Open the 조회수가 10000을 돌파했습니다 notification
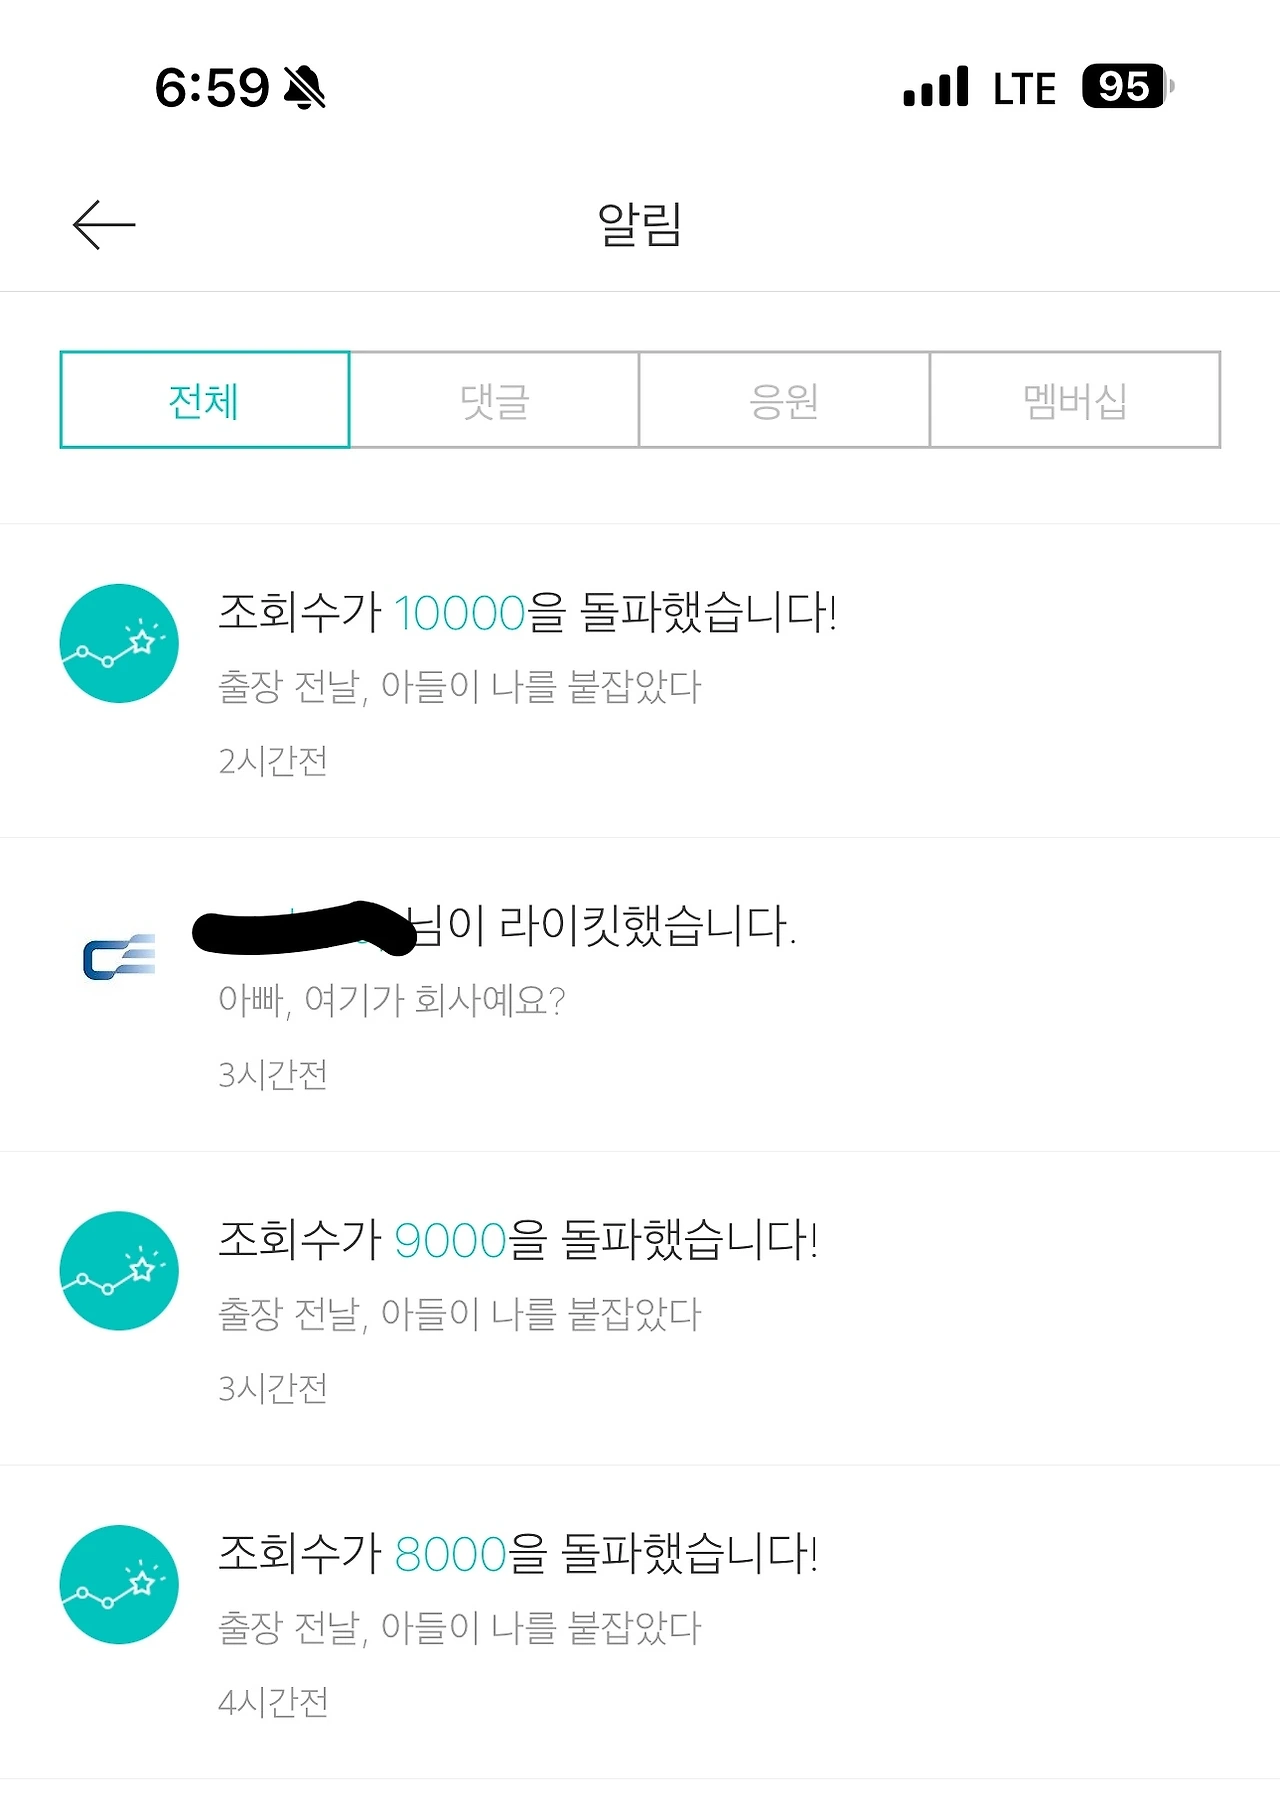Image resolution: width=1280 pixels, height=1818 pixels. pyautogui.click(x=640, y=681)
